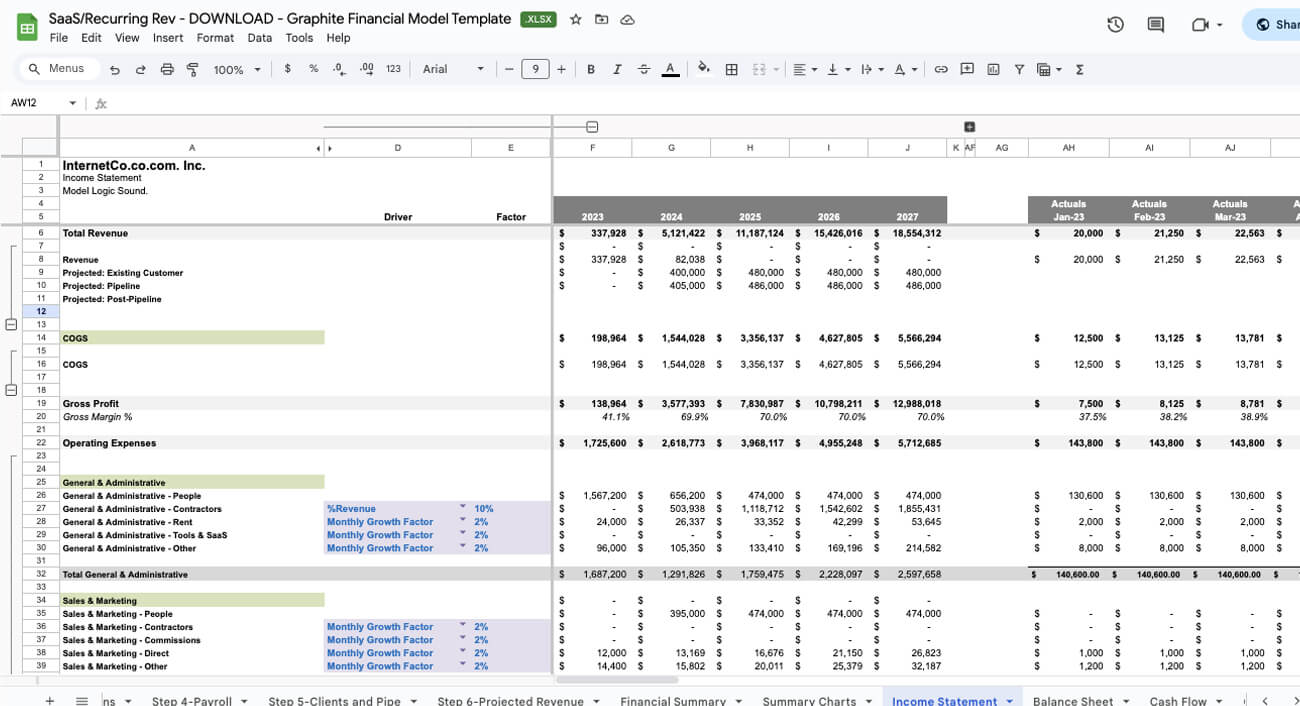View the cloud save status
This screenshot has width=1300, height=706.
pos(627,20)
